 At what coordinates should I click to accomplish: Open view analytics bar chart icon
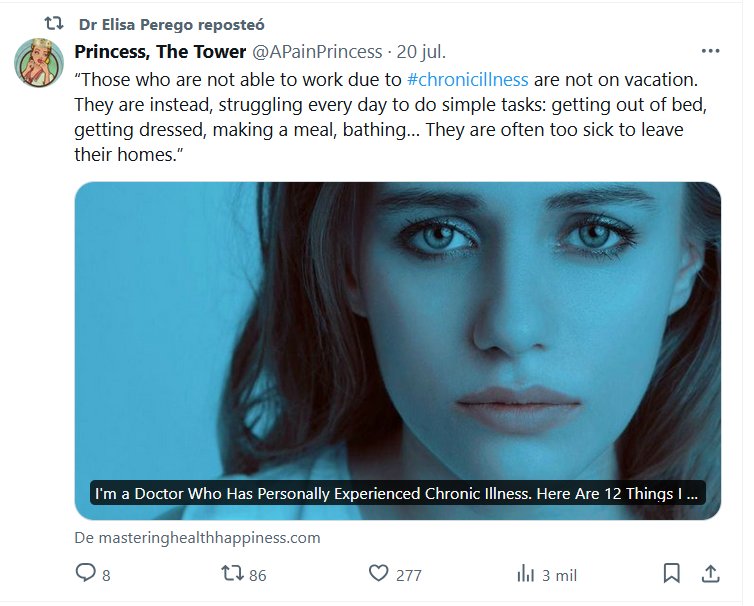click(x=525, y=574)
